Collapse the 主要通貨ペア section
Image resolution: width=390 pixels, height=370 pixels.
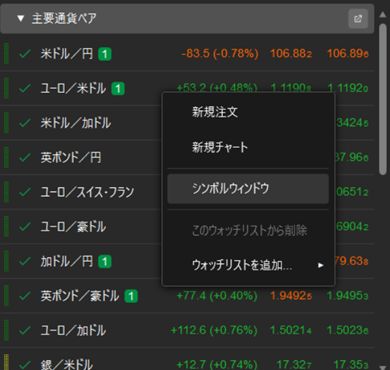[21, 19]
